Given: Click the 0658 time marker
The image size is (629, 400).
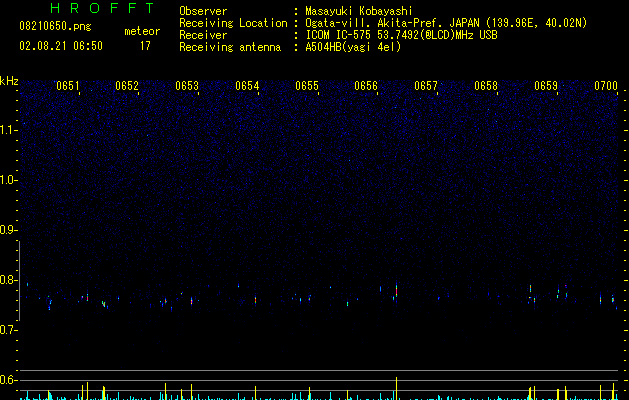Looking at the screenshot, I should pyautogui.click(x=486, y=86).
